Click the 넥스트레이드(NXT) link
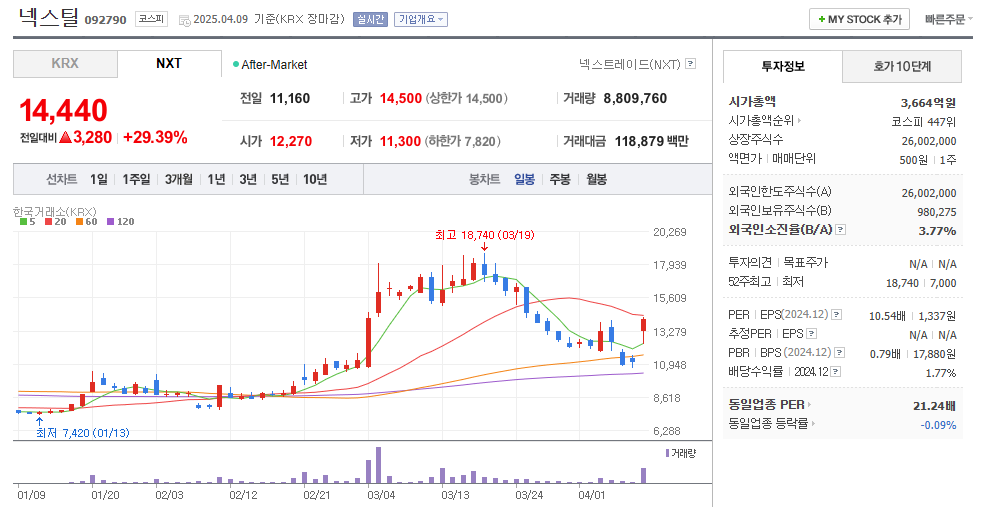The image size is (981, 507). click(630, 64)
